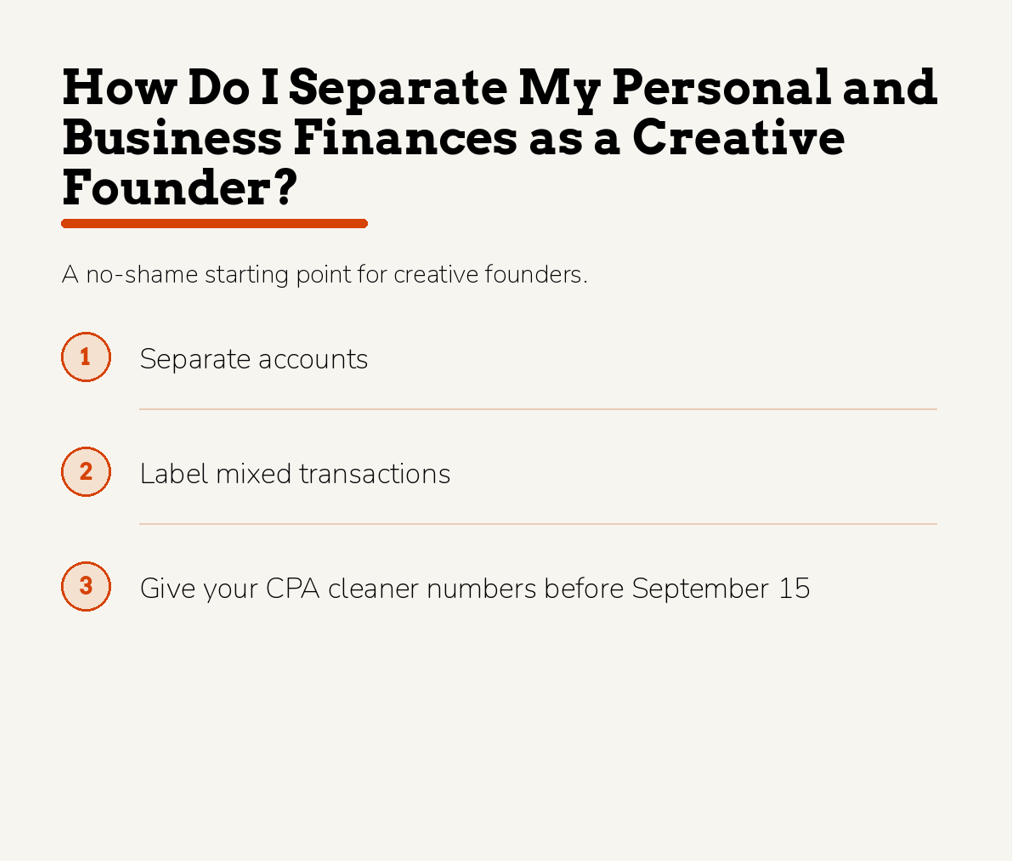The height and width of the screenshot is (861, 1012).
Task: Click the words 'creative founders' in the subtitle
Action: tap(488, 274)
